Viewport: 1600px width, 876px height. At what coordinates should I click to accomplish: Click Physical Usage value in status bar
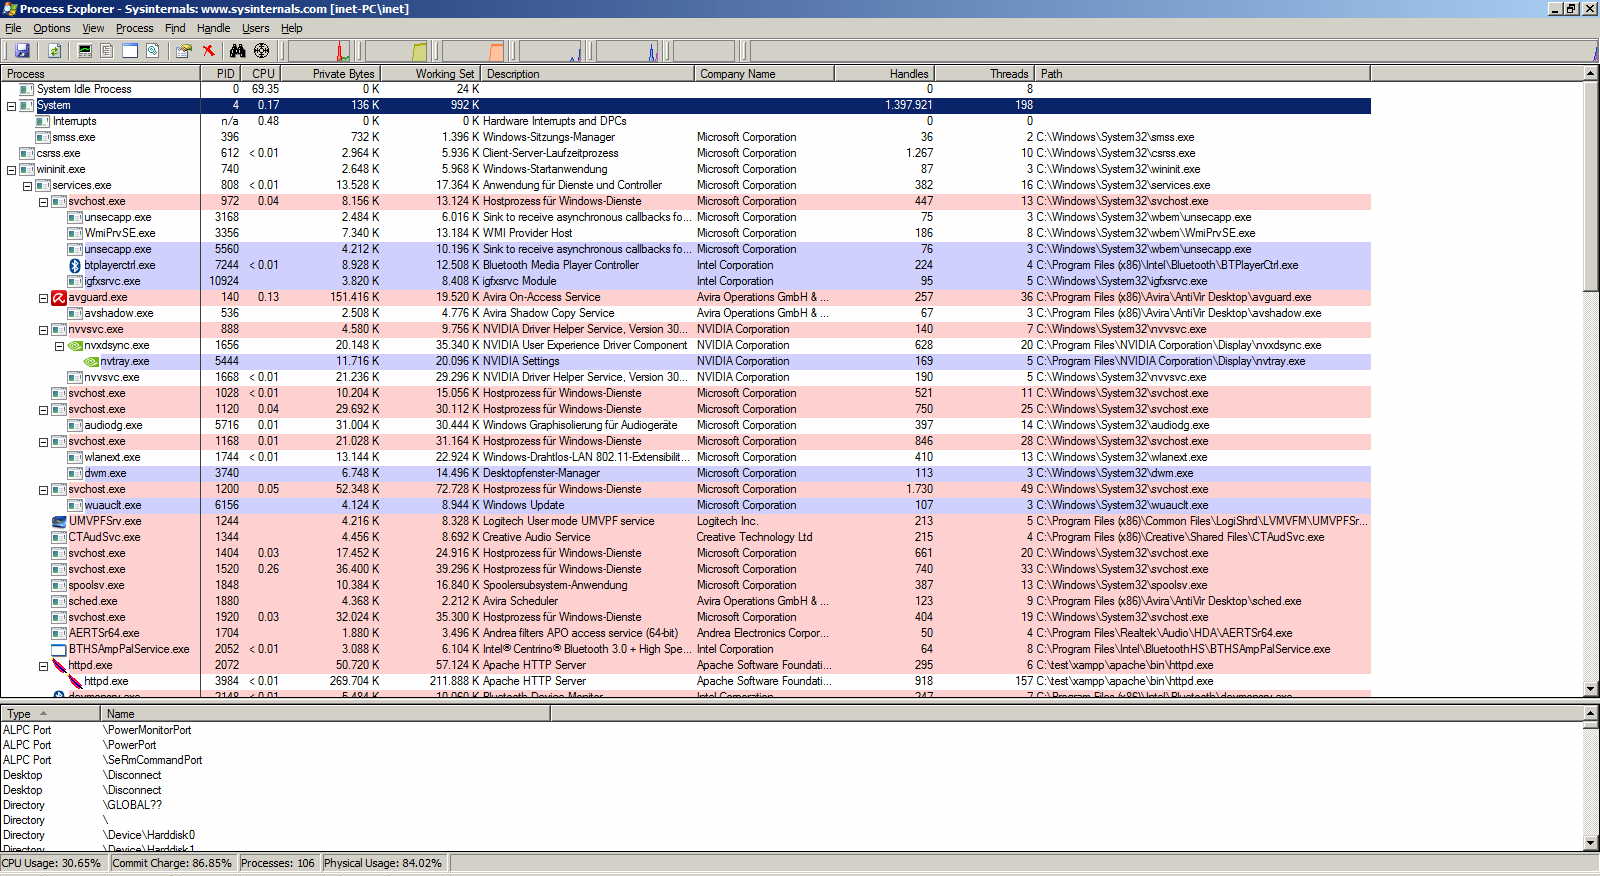[x=383, y=863]
